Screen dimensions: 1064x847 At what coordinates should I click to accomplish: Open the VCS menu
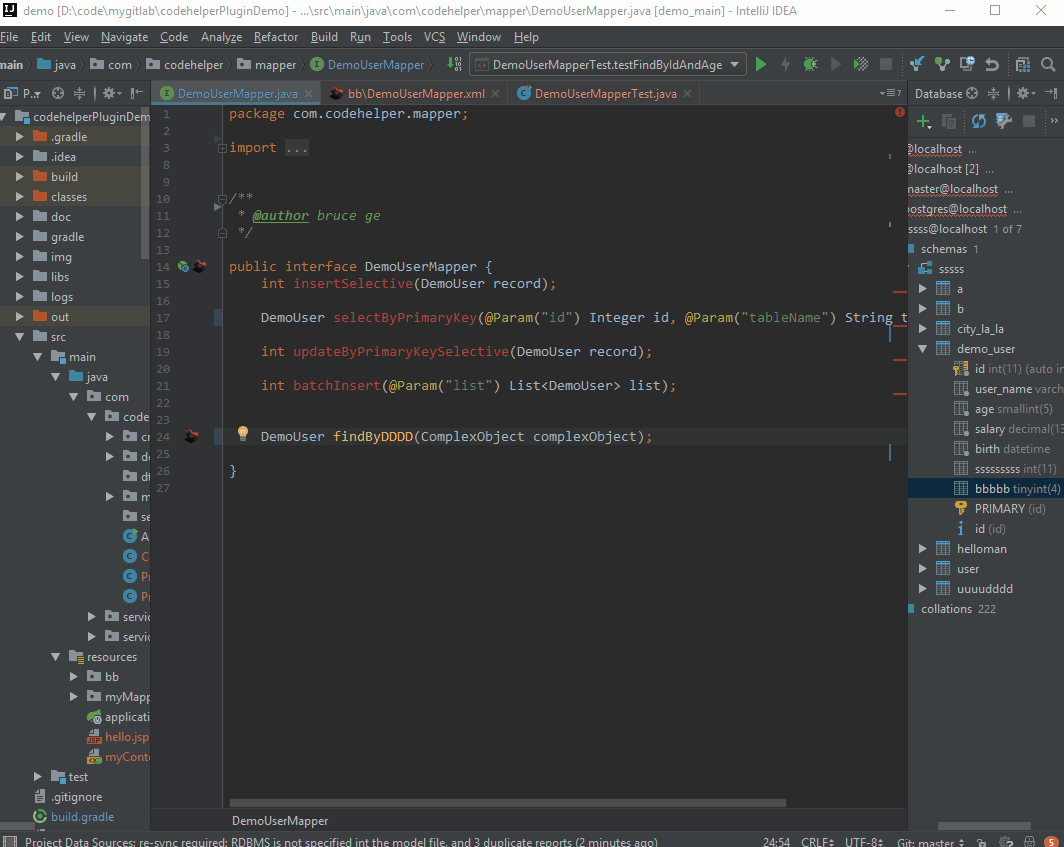[x=434, y=37]
